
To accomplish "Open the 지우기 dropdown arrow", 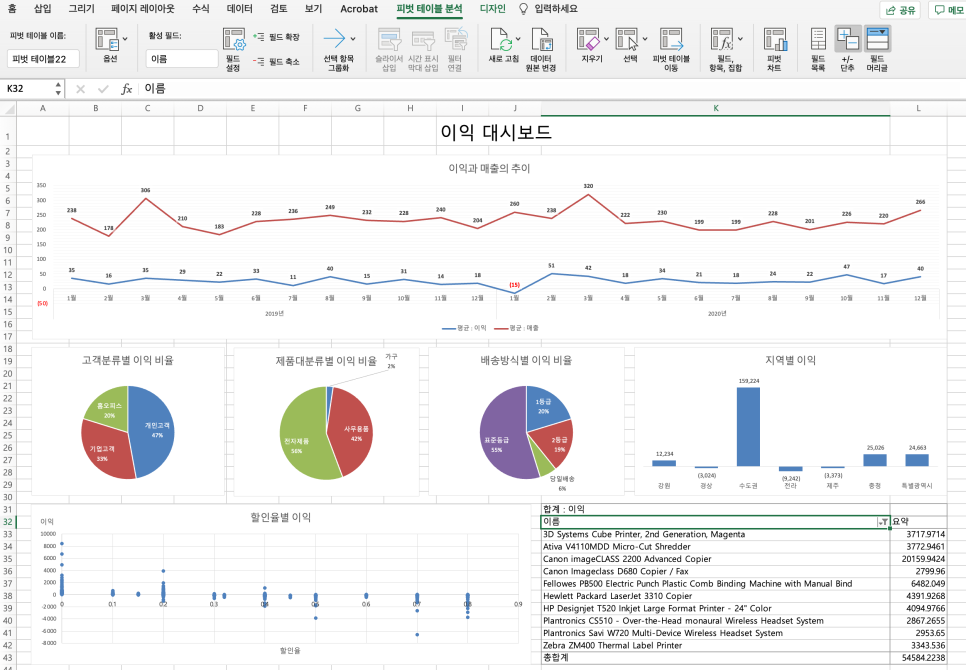I will pos(606,39).
